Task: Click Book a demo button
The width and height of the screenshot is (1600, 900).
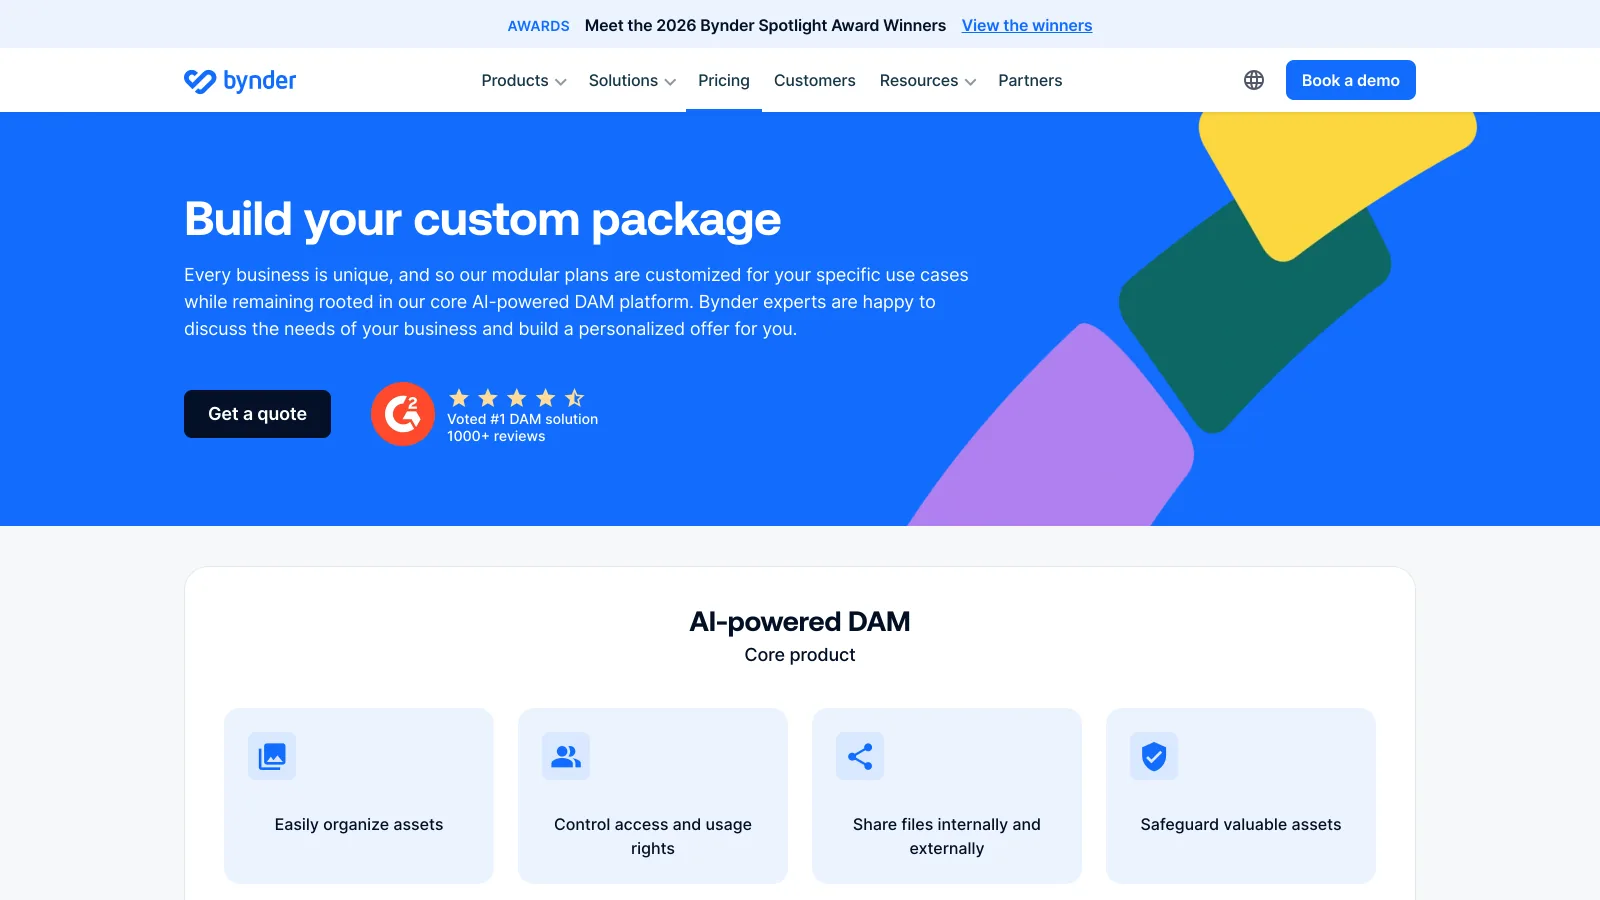Action: point(1351,80)
